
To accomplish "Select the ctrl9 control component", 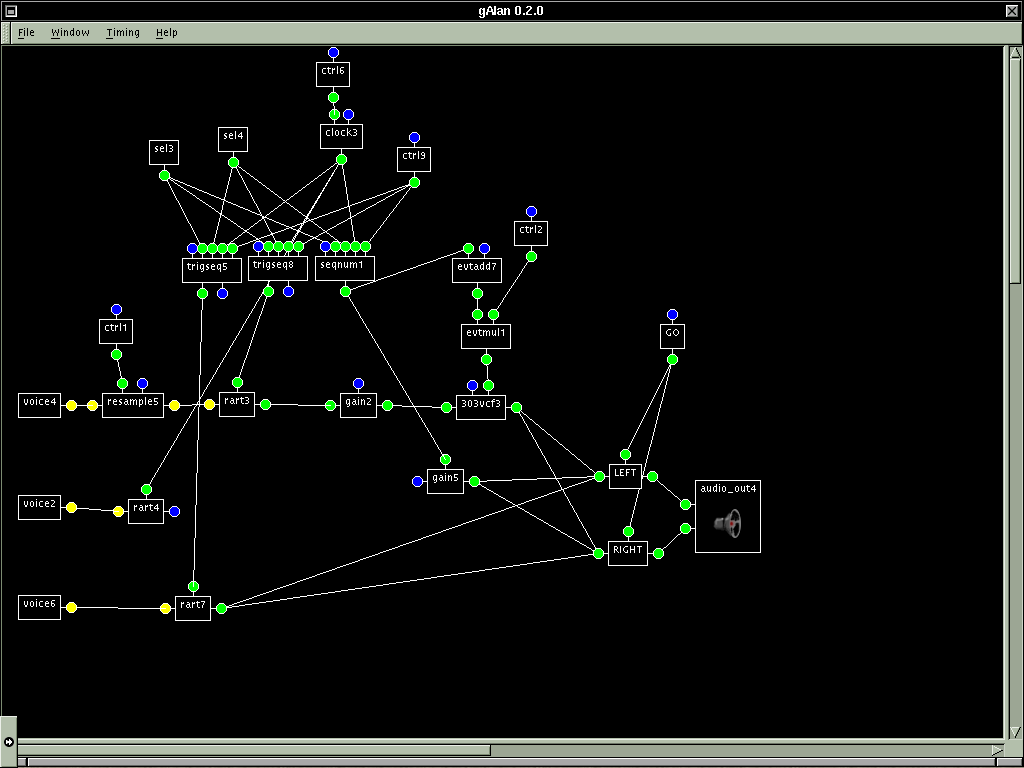I will [x=413, y=157].
